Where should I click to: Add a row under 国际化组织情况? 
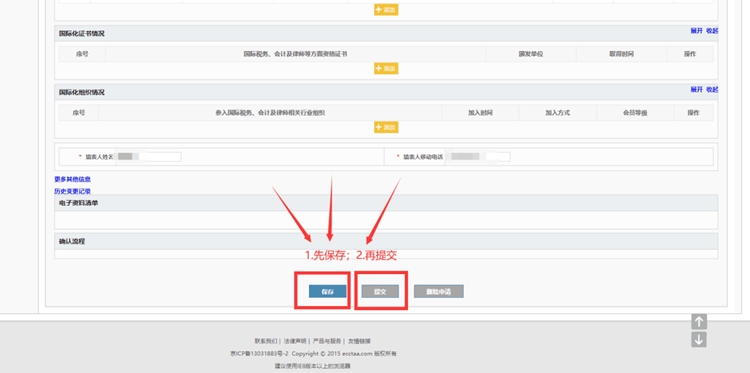click(386, 127)
